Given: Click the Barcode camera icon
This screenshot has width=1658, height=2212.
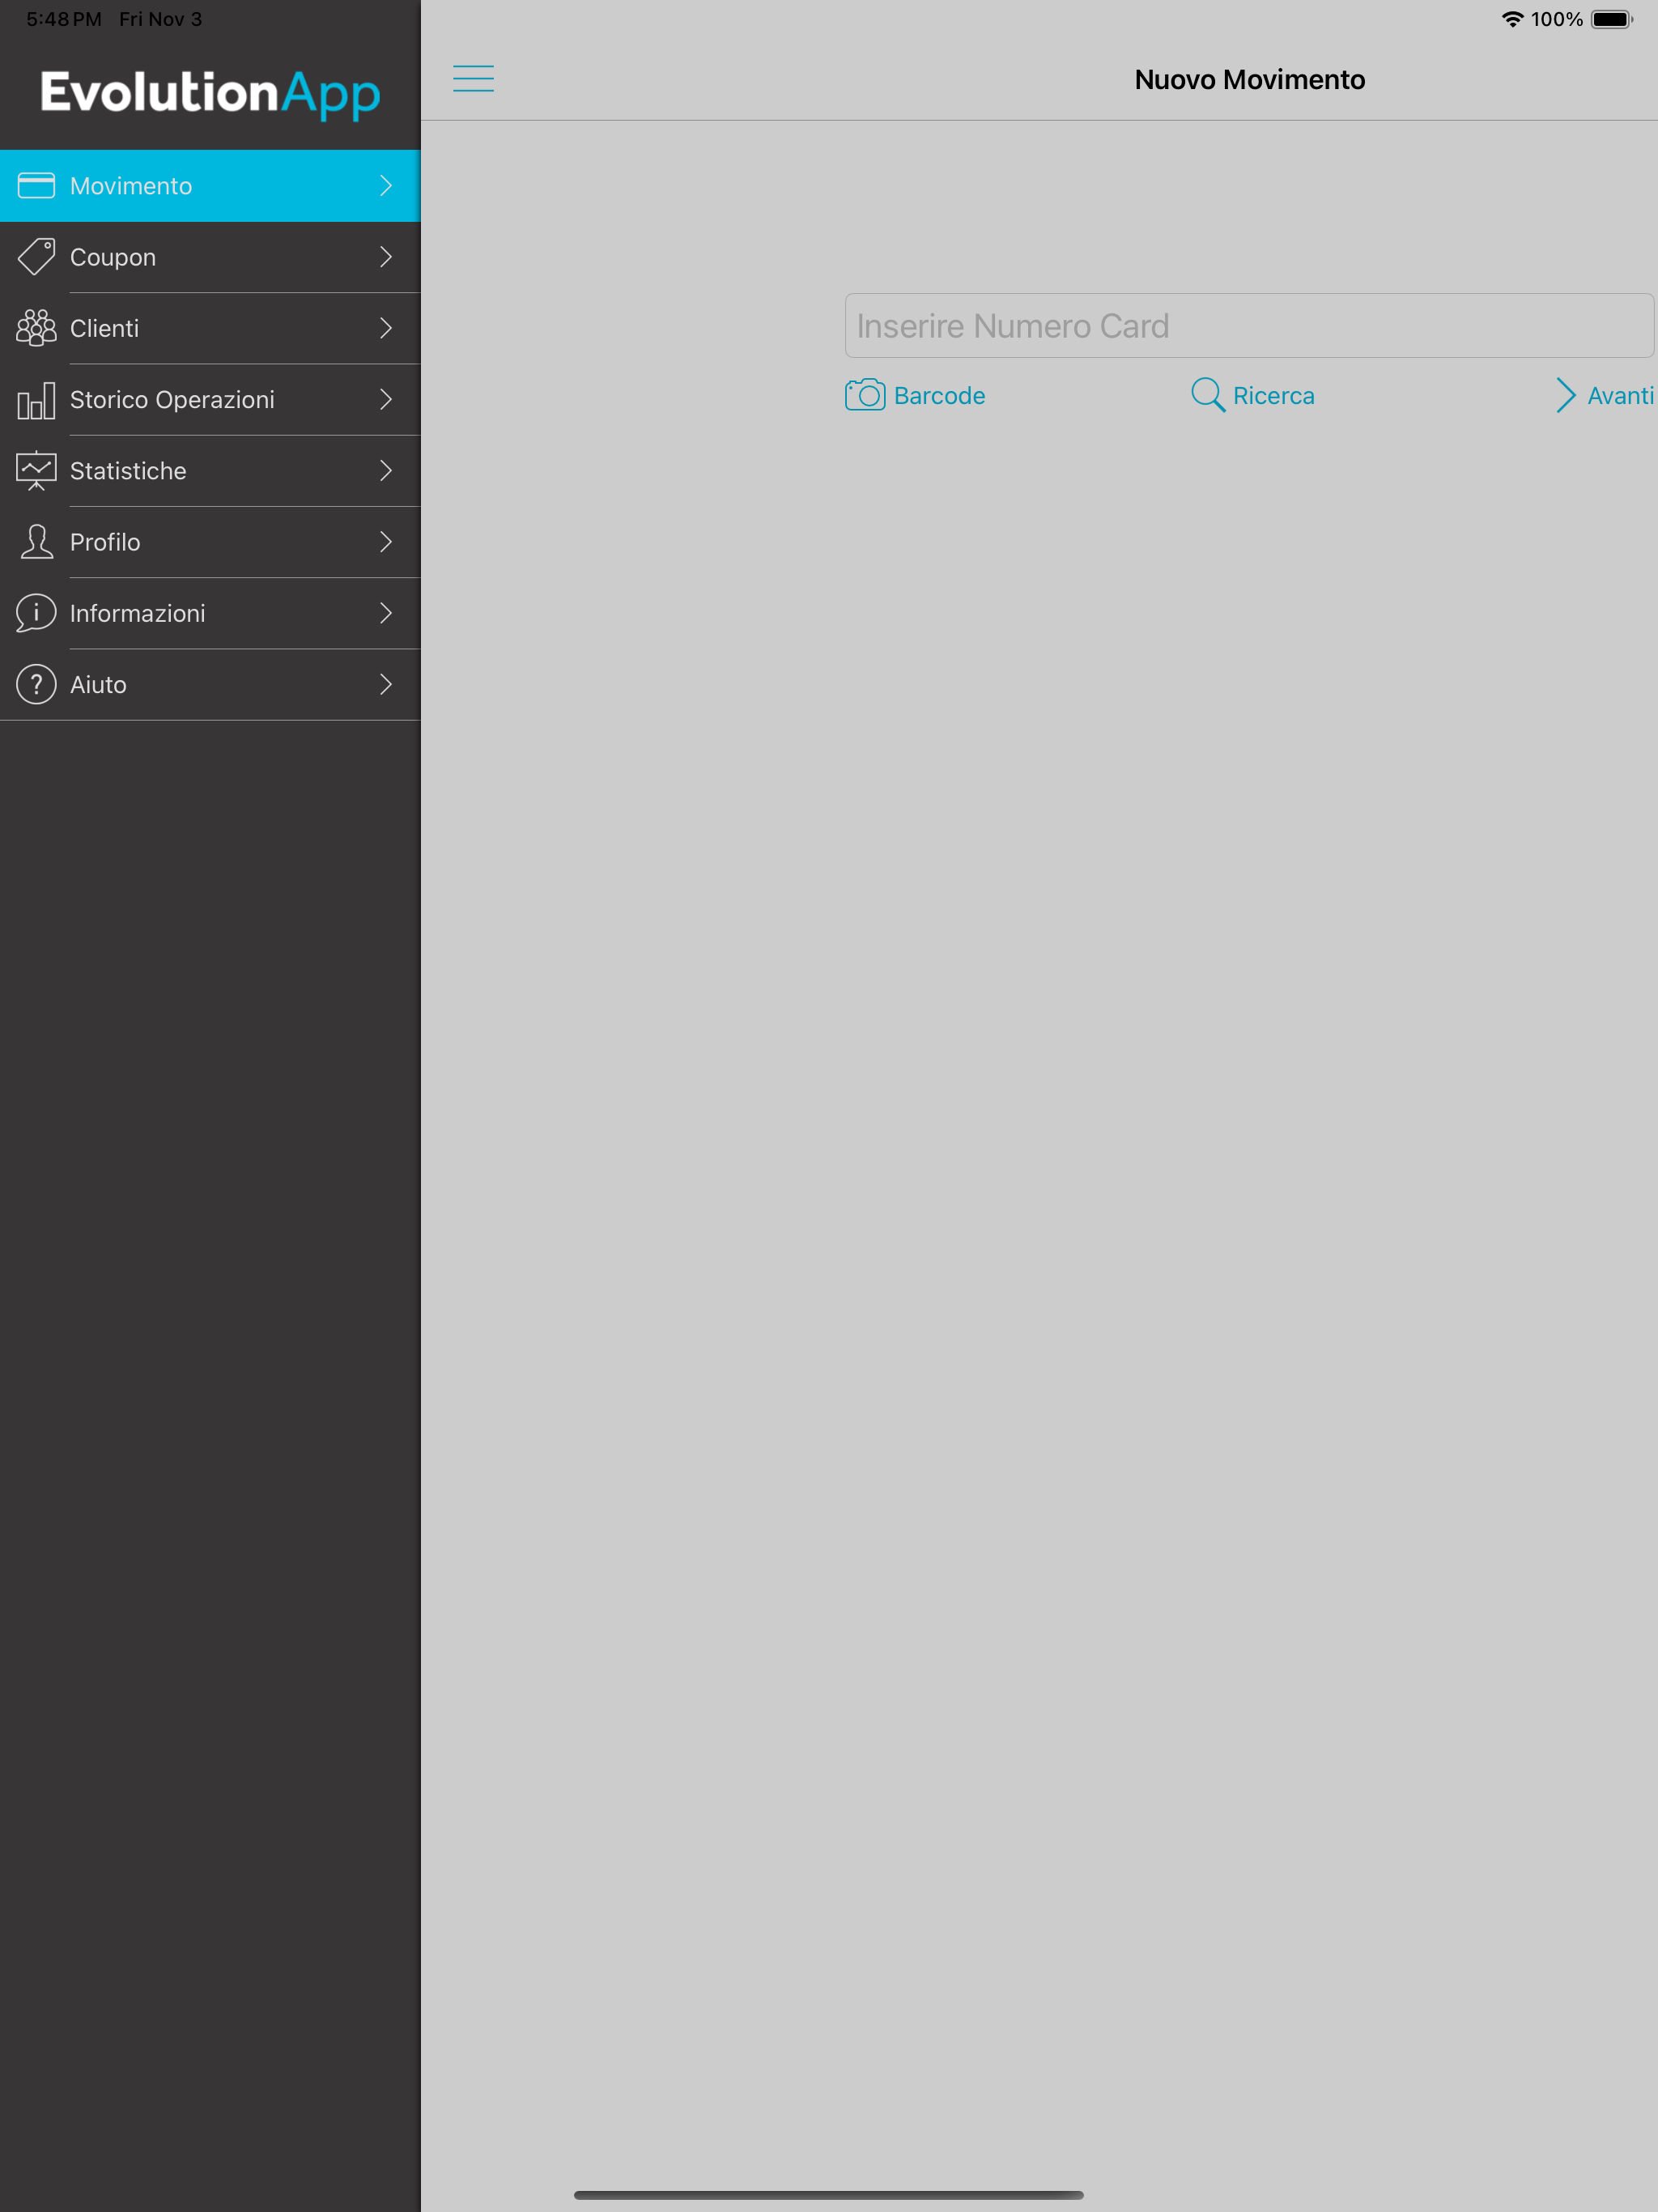Looking at the screenshot, I should (865, 395).
